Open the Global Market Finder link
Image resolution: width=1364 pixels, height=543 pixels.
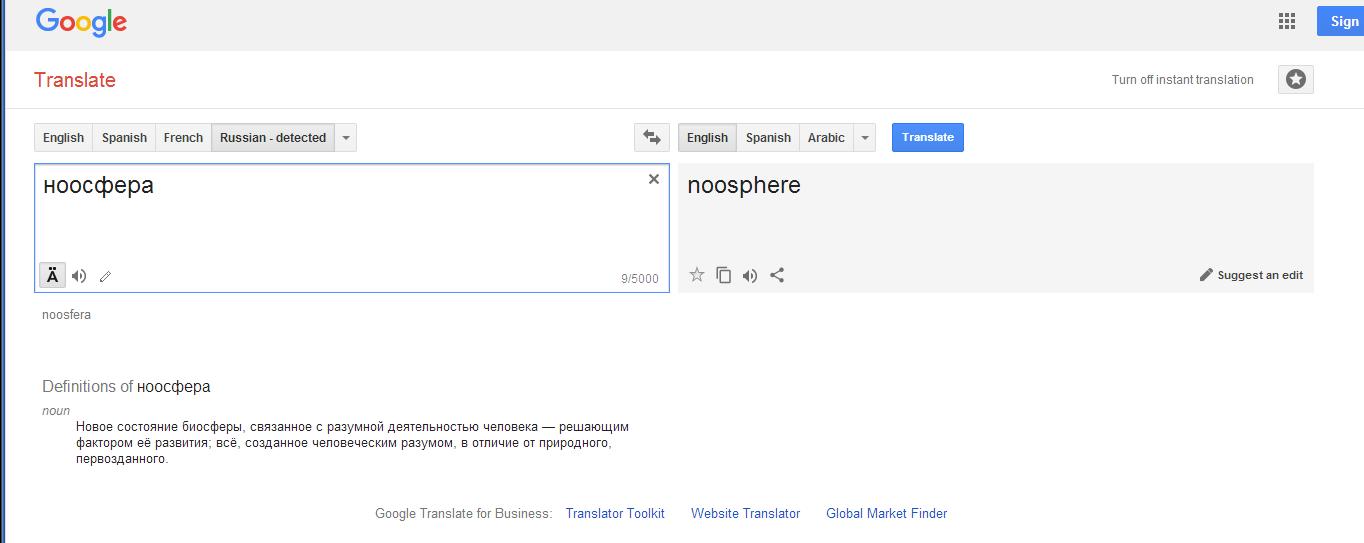(887, 513)
